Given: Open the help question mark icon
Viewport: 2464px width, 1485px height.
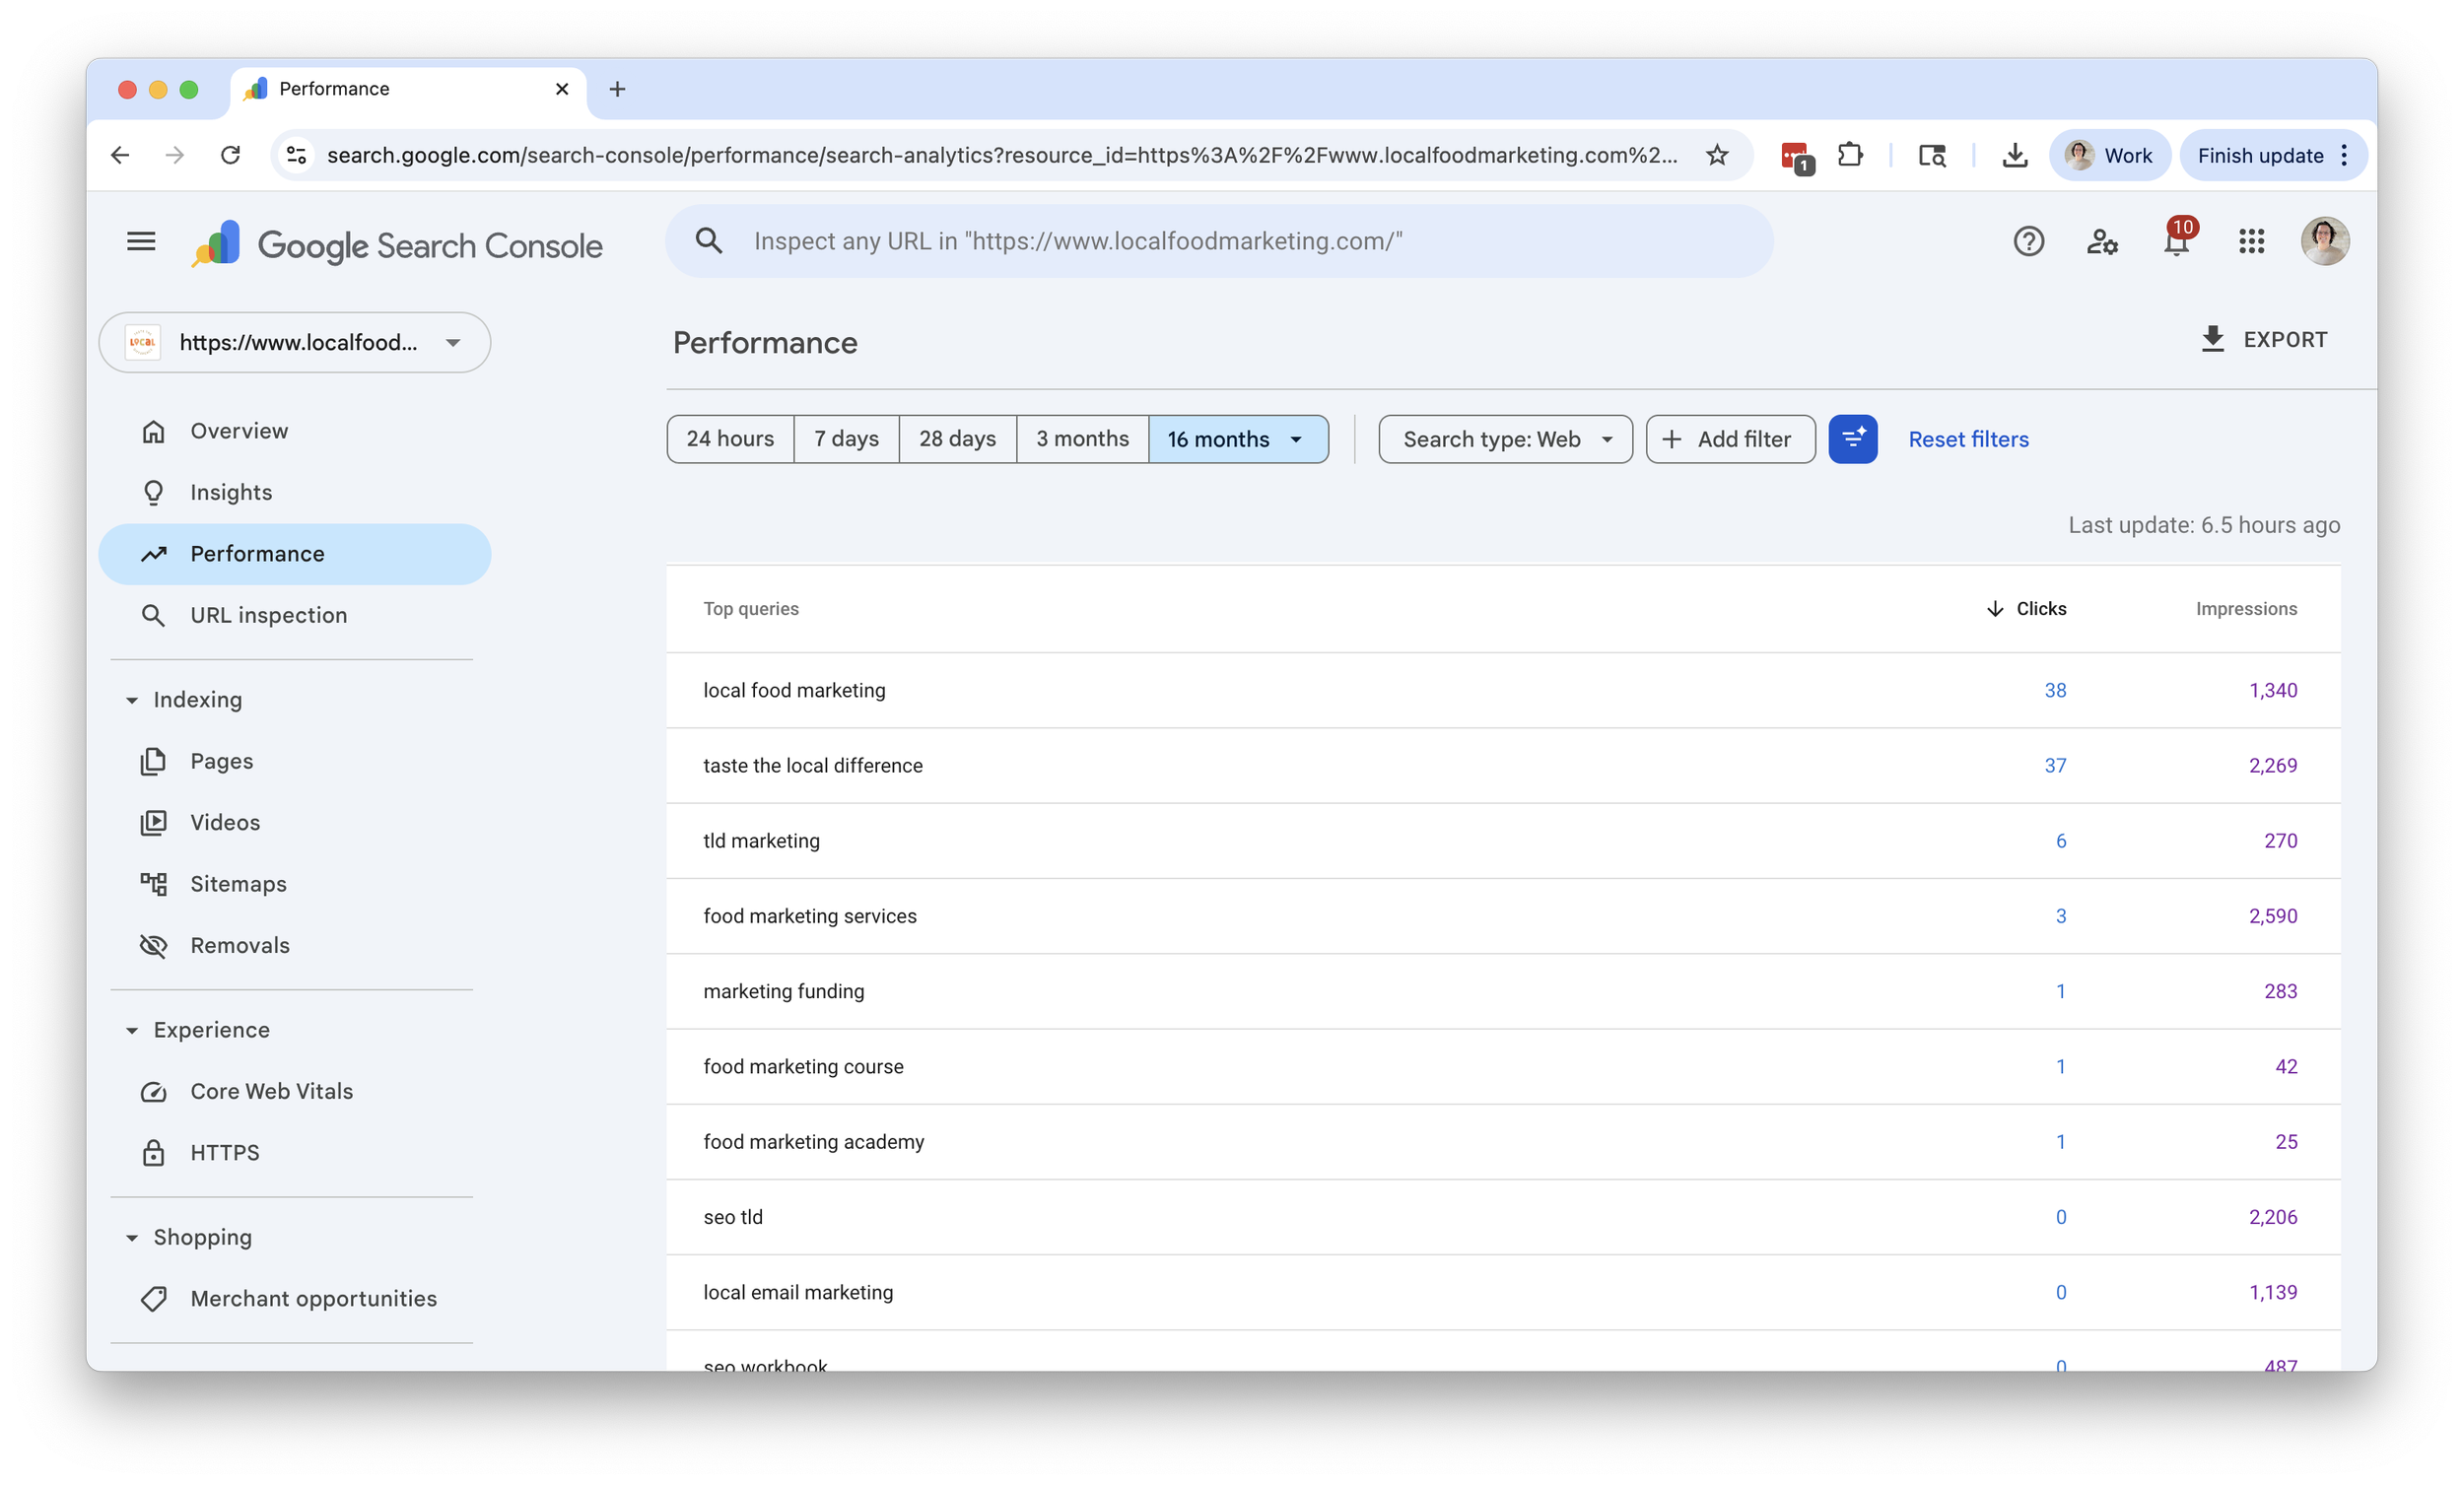Looking at the screenshot, I should point(2028,241).
